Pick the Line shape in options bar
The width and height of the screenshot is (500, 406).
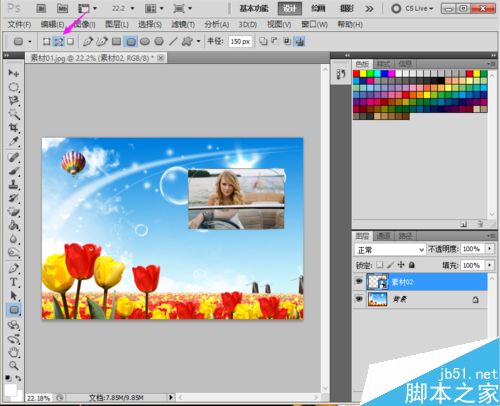pyautogui.click(x=173, y=41)
